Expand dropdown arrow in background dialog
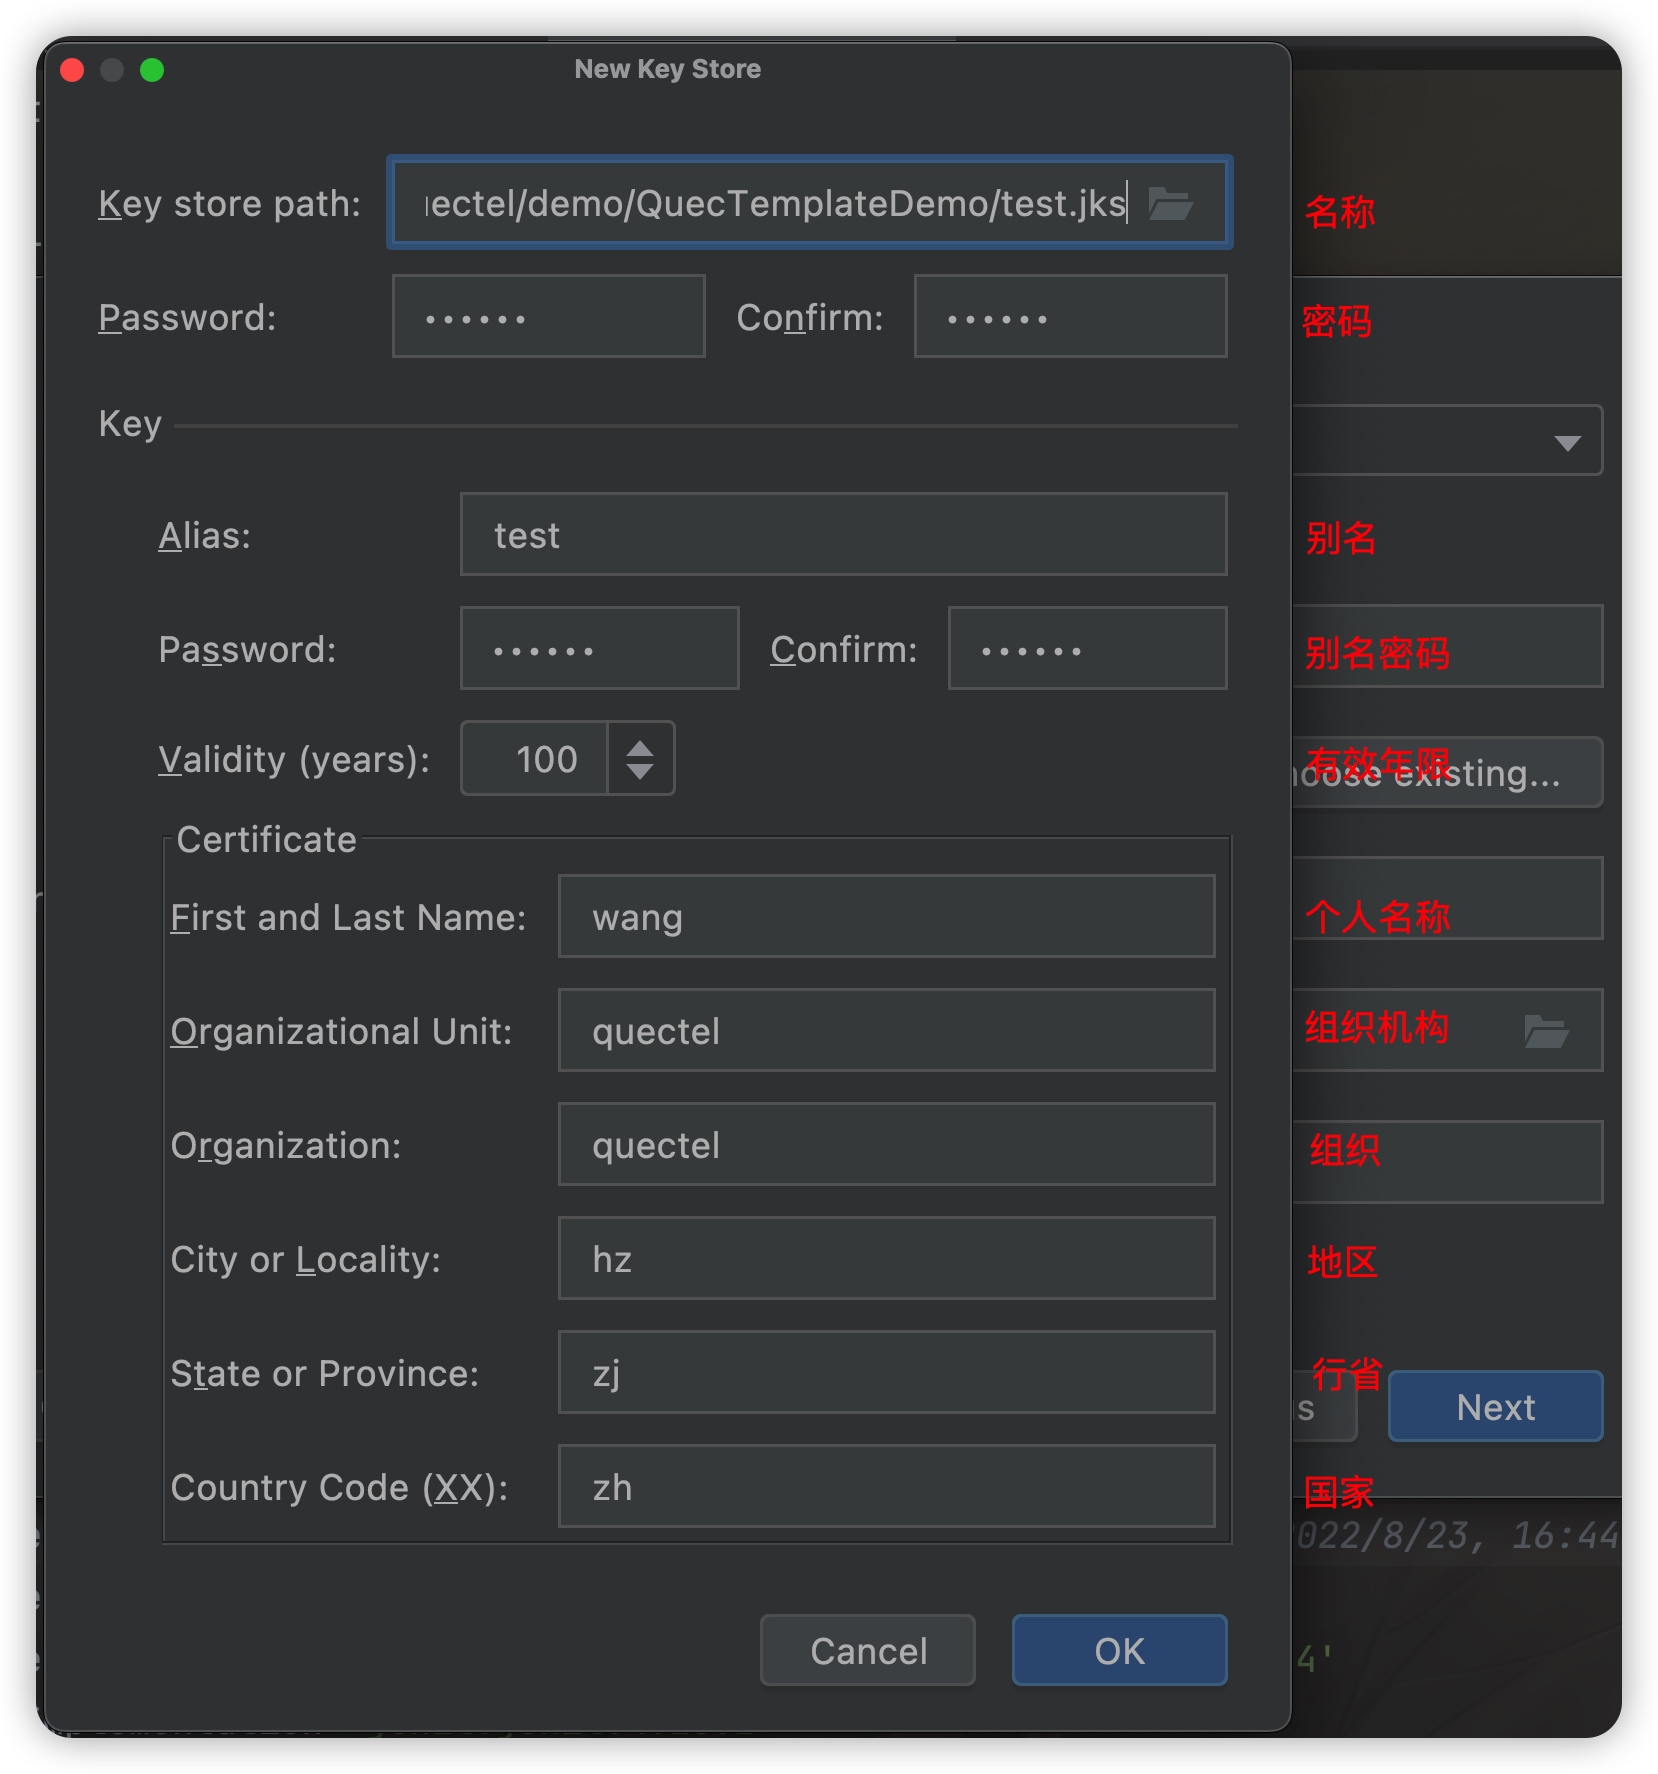This screenshot has height=1774, width=1658. click(1567, 442)
